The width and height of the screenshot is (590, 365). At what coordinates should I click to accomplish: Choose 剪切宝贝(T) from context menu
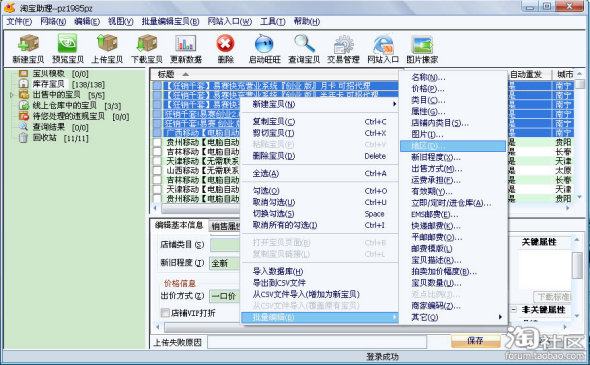click(320, 133)
